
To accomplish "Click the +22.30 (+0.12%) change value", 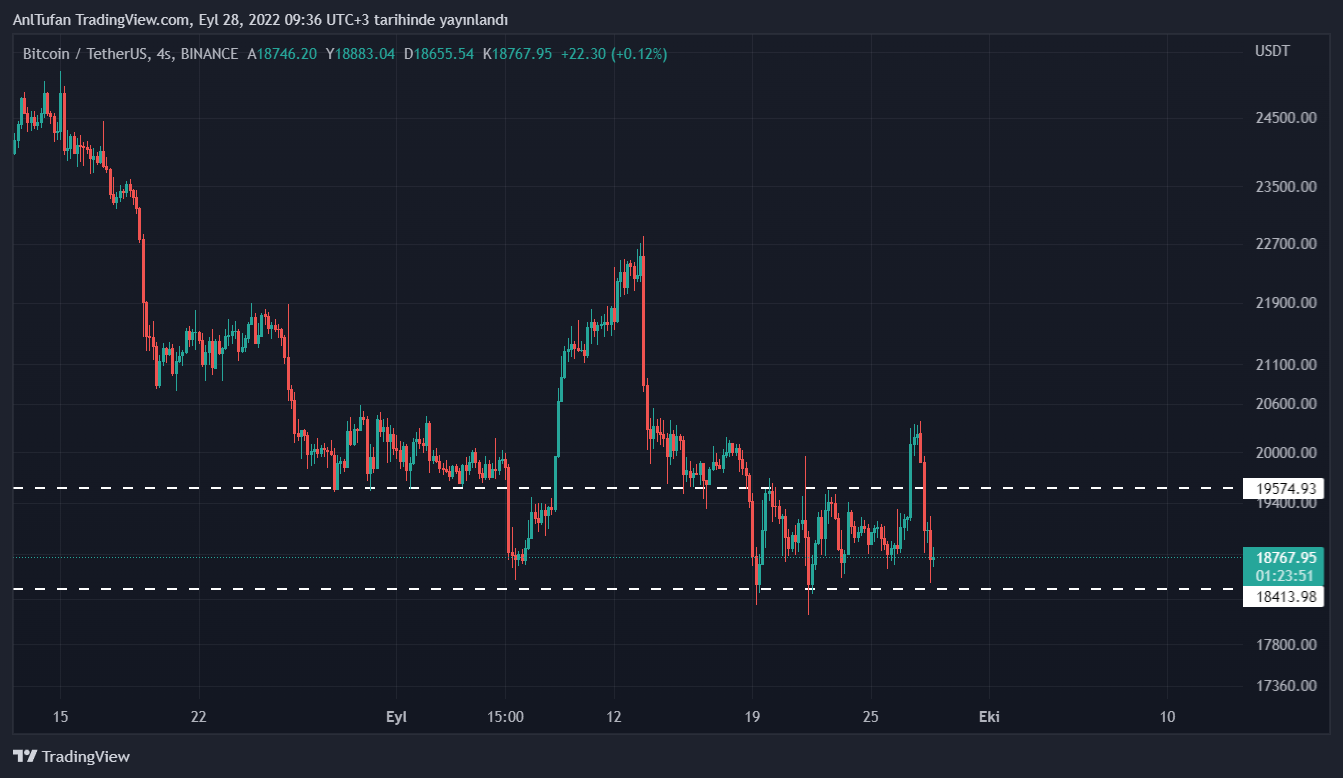I will point(614,53).
